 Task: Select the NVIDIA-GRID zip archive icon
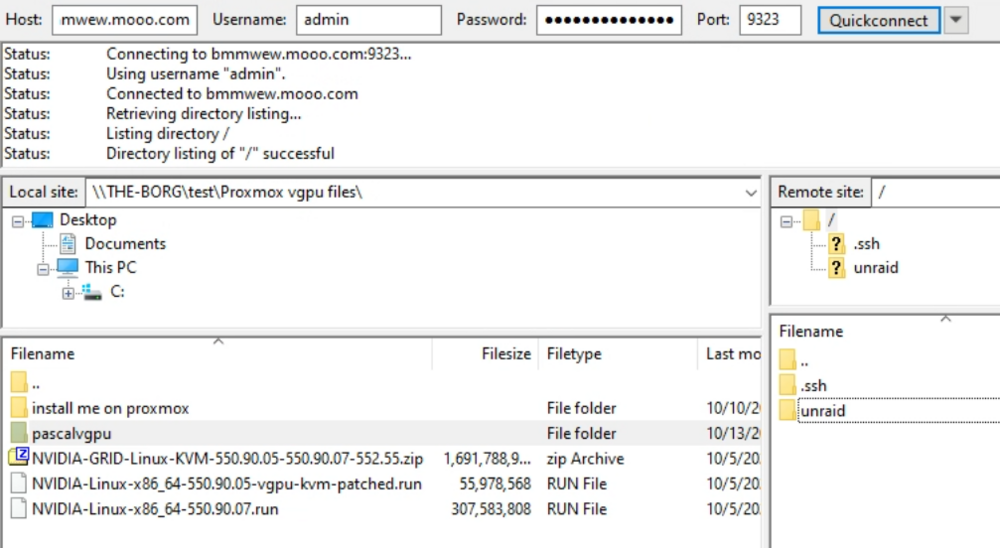click(x=18, y=457)
